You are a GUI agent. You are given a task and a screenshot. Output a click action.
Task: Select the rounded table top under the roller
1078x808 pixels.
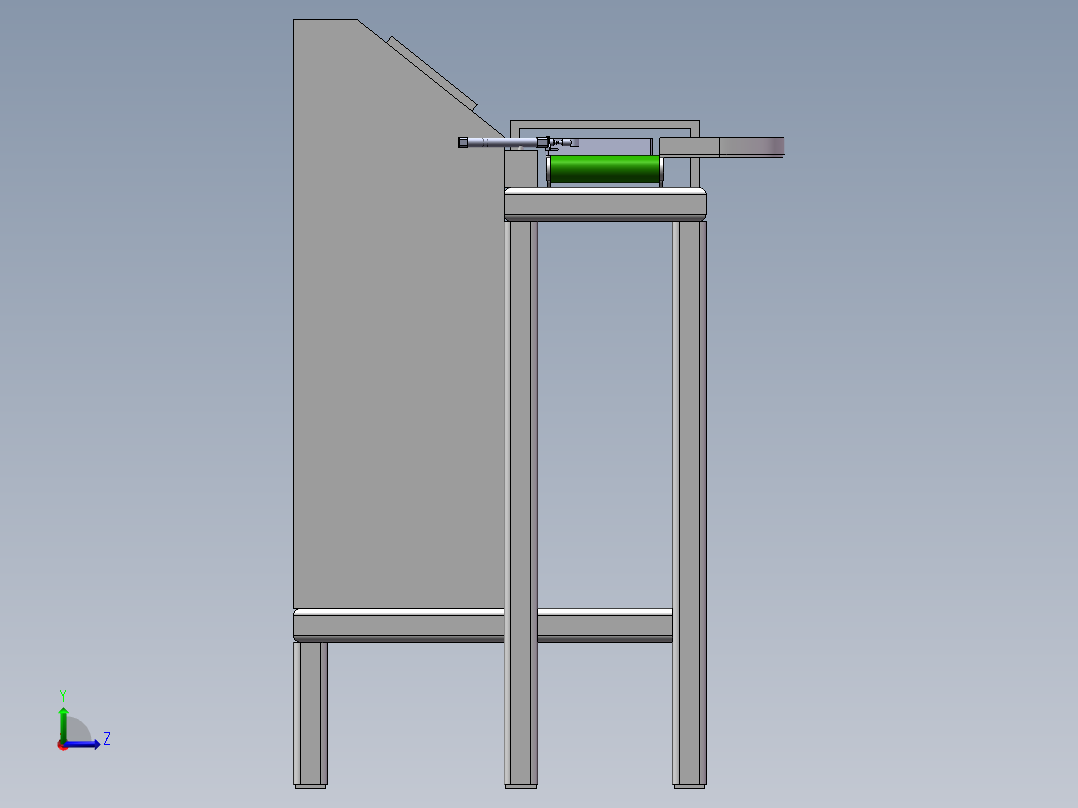(x=605, y=203)
